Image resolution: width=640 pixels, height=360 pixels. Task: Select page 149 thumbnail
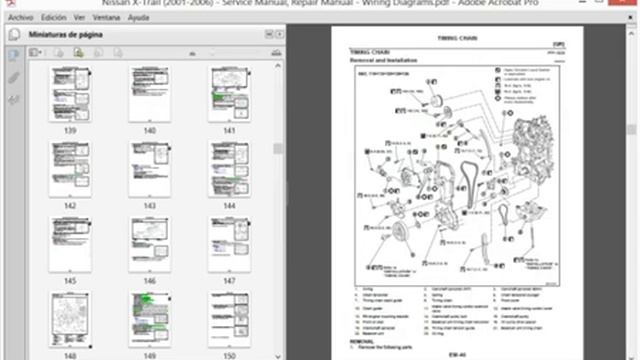(150, 320)
